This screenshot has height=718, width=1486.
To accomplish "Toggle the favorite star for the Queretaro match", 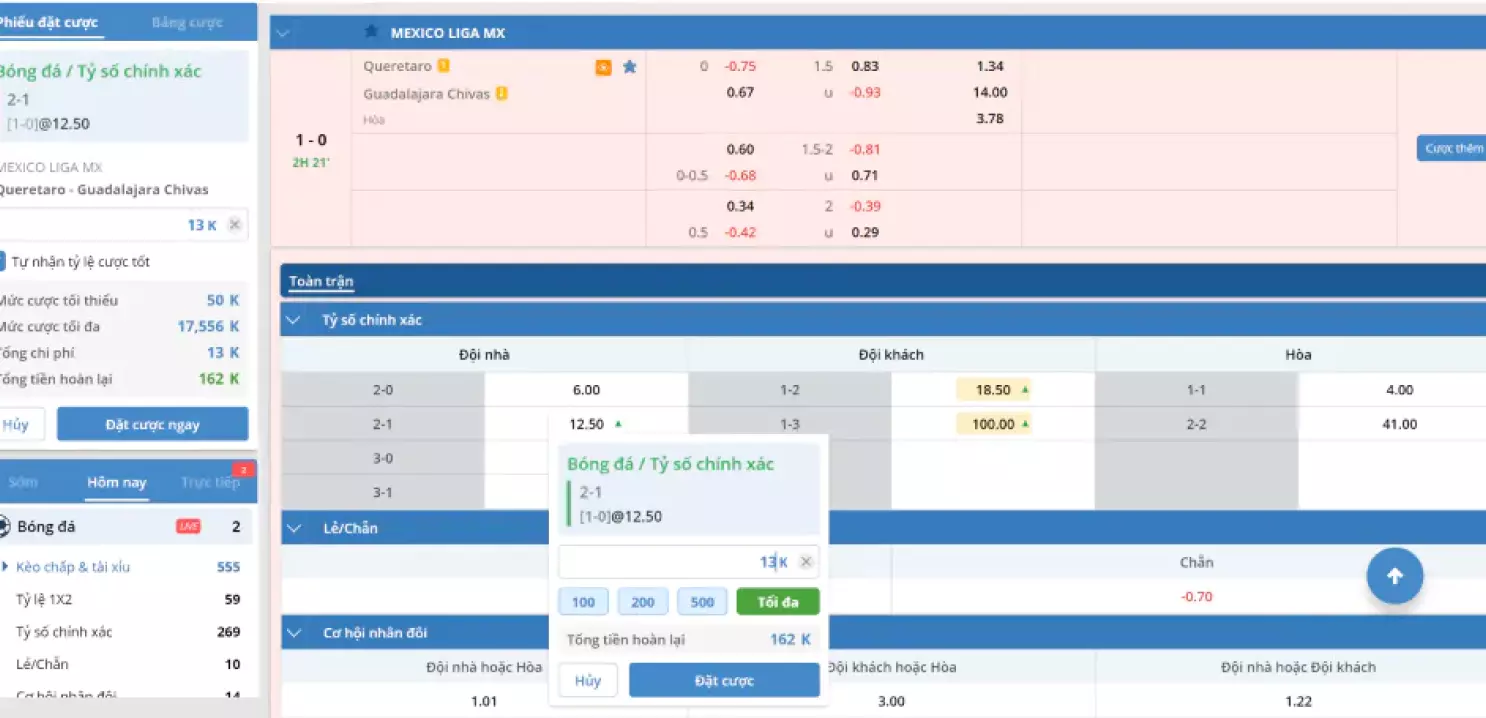I will [629, 66].
